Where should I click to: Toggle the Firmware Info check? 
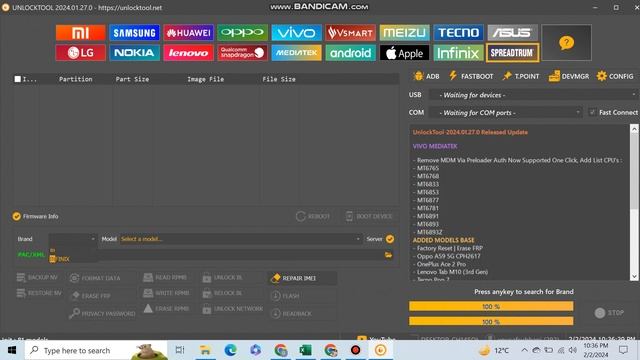[x=16, y=216]
